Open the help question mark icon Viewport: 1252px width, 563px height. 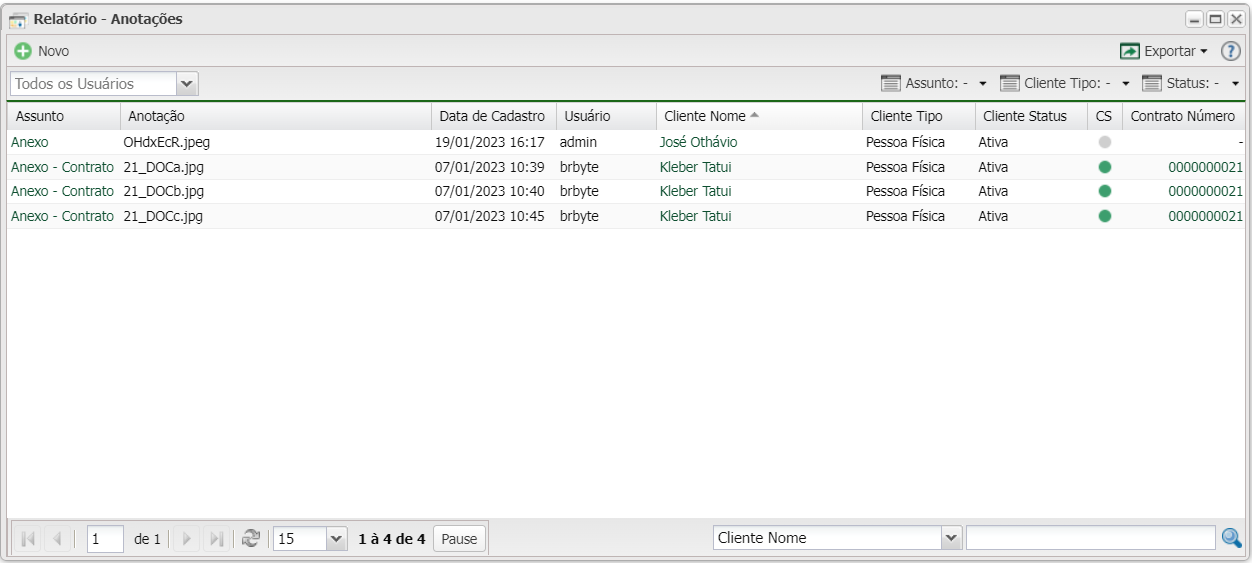tap(1231, 51)
